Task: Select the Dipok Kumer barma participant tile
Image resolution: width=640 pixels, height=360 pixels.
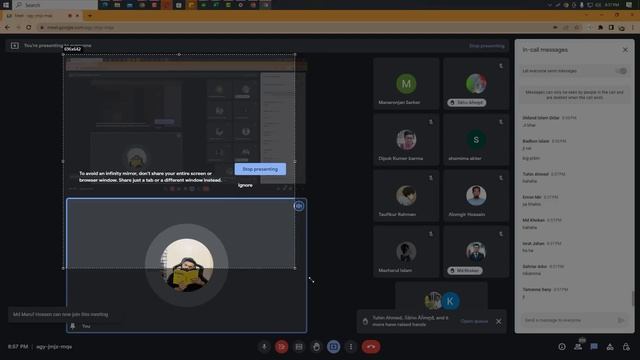Action: (x=406, y=140)
